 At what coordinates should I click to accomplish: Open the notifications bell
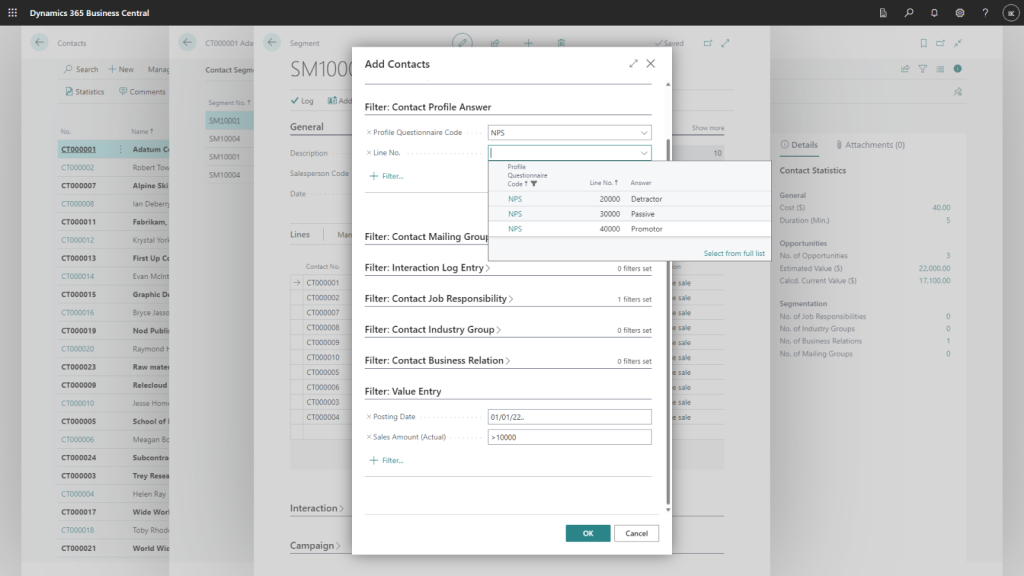point(934,12)
